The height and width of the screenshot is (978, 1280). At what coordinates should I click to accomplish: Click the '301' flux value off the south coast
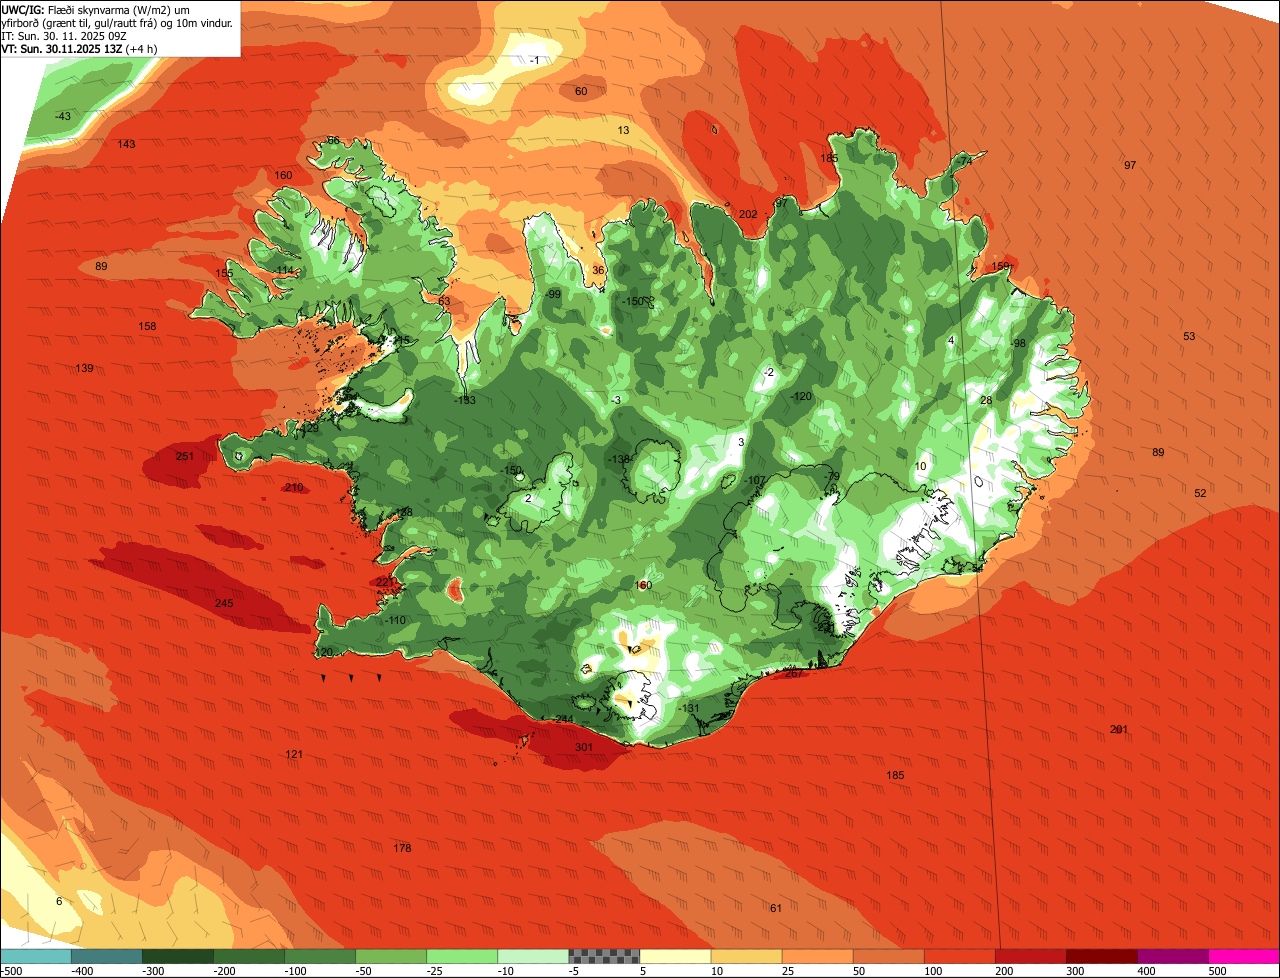pyautogui.click(x=584, y=747)
